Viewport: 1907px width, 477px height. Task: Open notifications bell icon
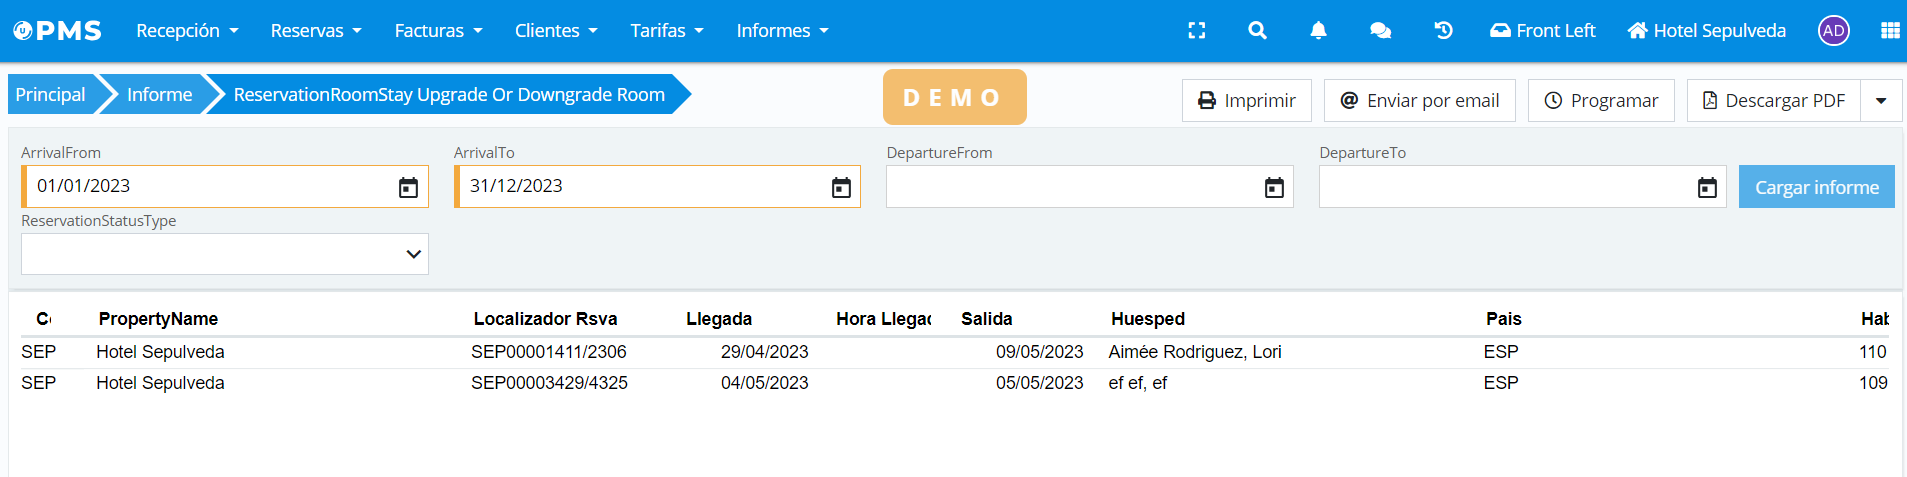[x=1318, y=31]
